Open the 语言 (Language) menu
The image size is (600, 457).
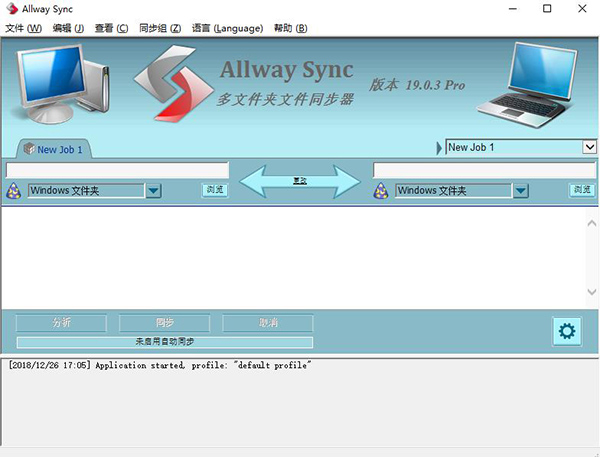pyautogui.click(x=227, y=28)
